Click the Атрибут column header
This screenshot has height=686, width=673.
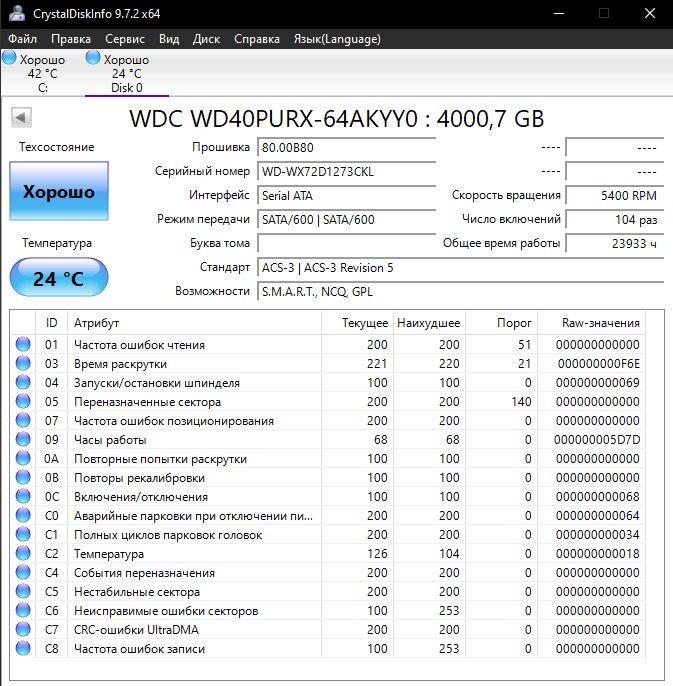click(194, 323)
